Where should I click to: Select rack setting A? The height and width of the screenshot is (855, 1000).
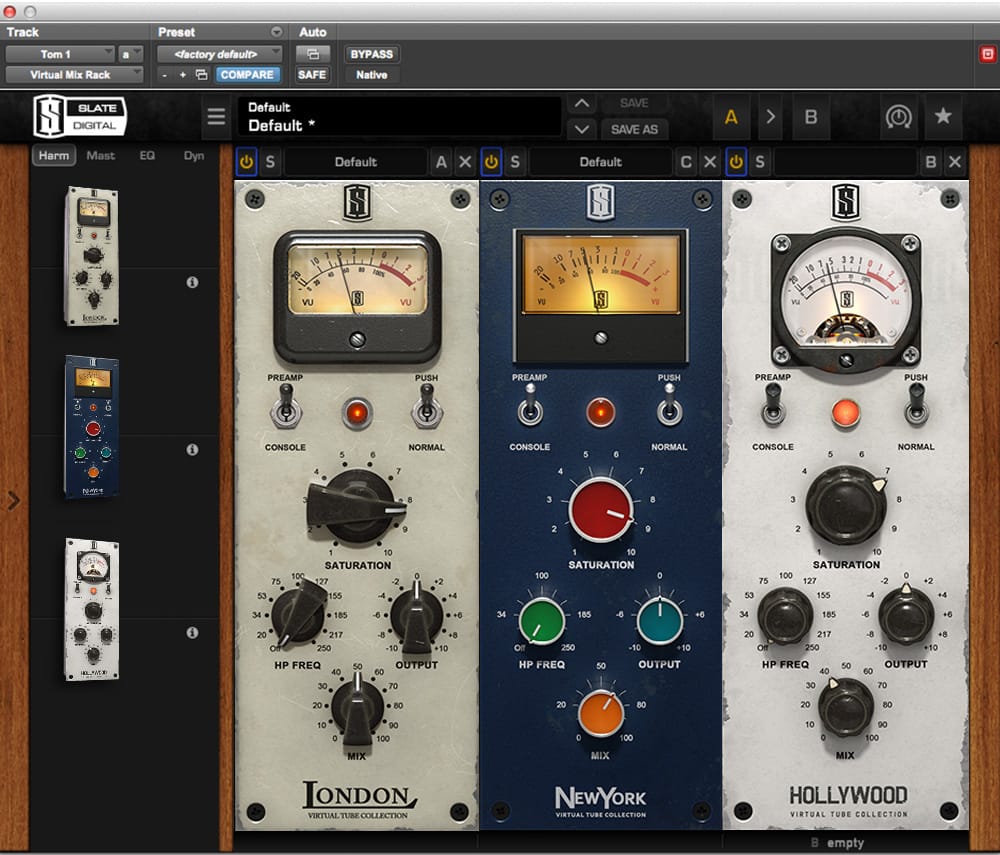[x=731, y=117]
